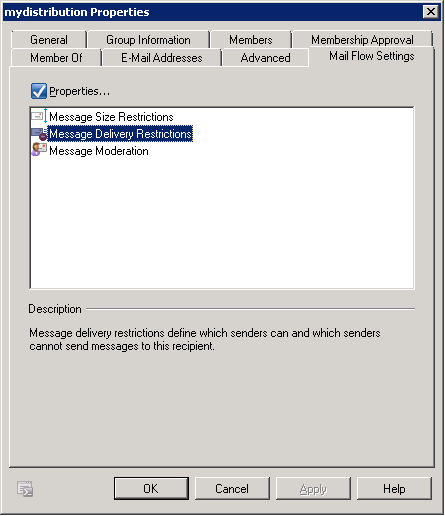Viewport: 445px width, 516px height.
Task: Open the Membership Approval tab
Action: [362, 40]
